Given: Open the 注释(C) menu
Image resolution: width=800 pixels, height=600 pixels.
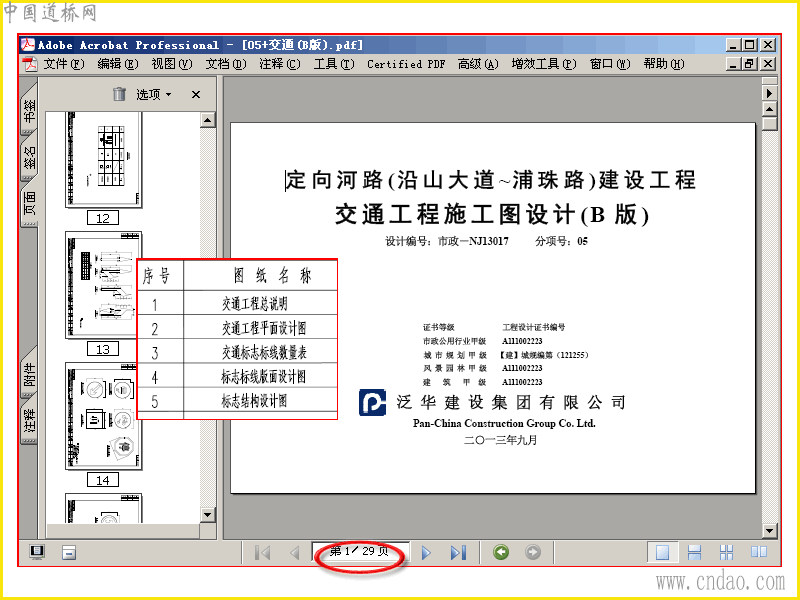Looking at the screenshot, I should coord(280,64).
